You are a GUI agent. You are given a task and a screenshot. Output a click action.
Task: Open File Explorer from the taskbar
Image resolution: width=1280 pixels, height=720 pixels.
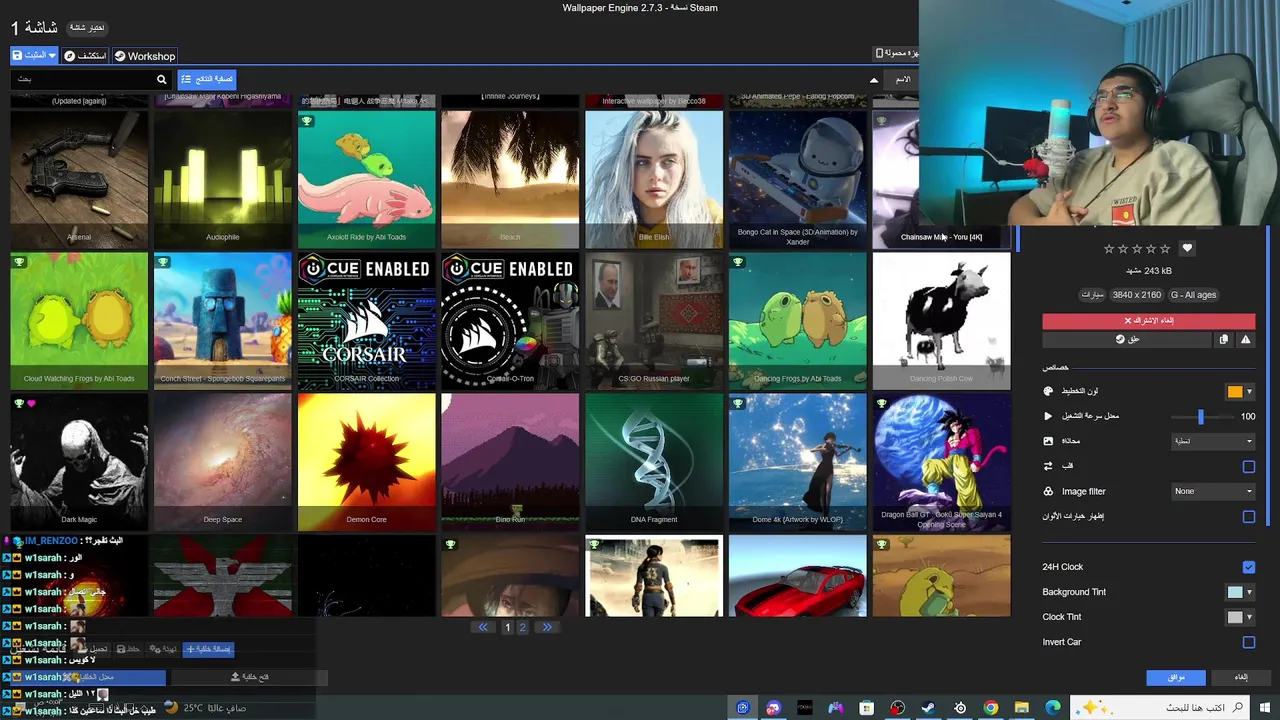coord(1021,708)
